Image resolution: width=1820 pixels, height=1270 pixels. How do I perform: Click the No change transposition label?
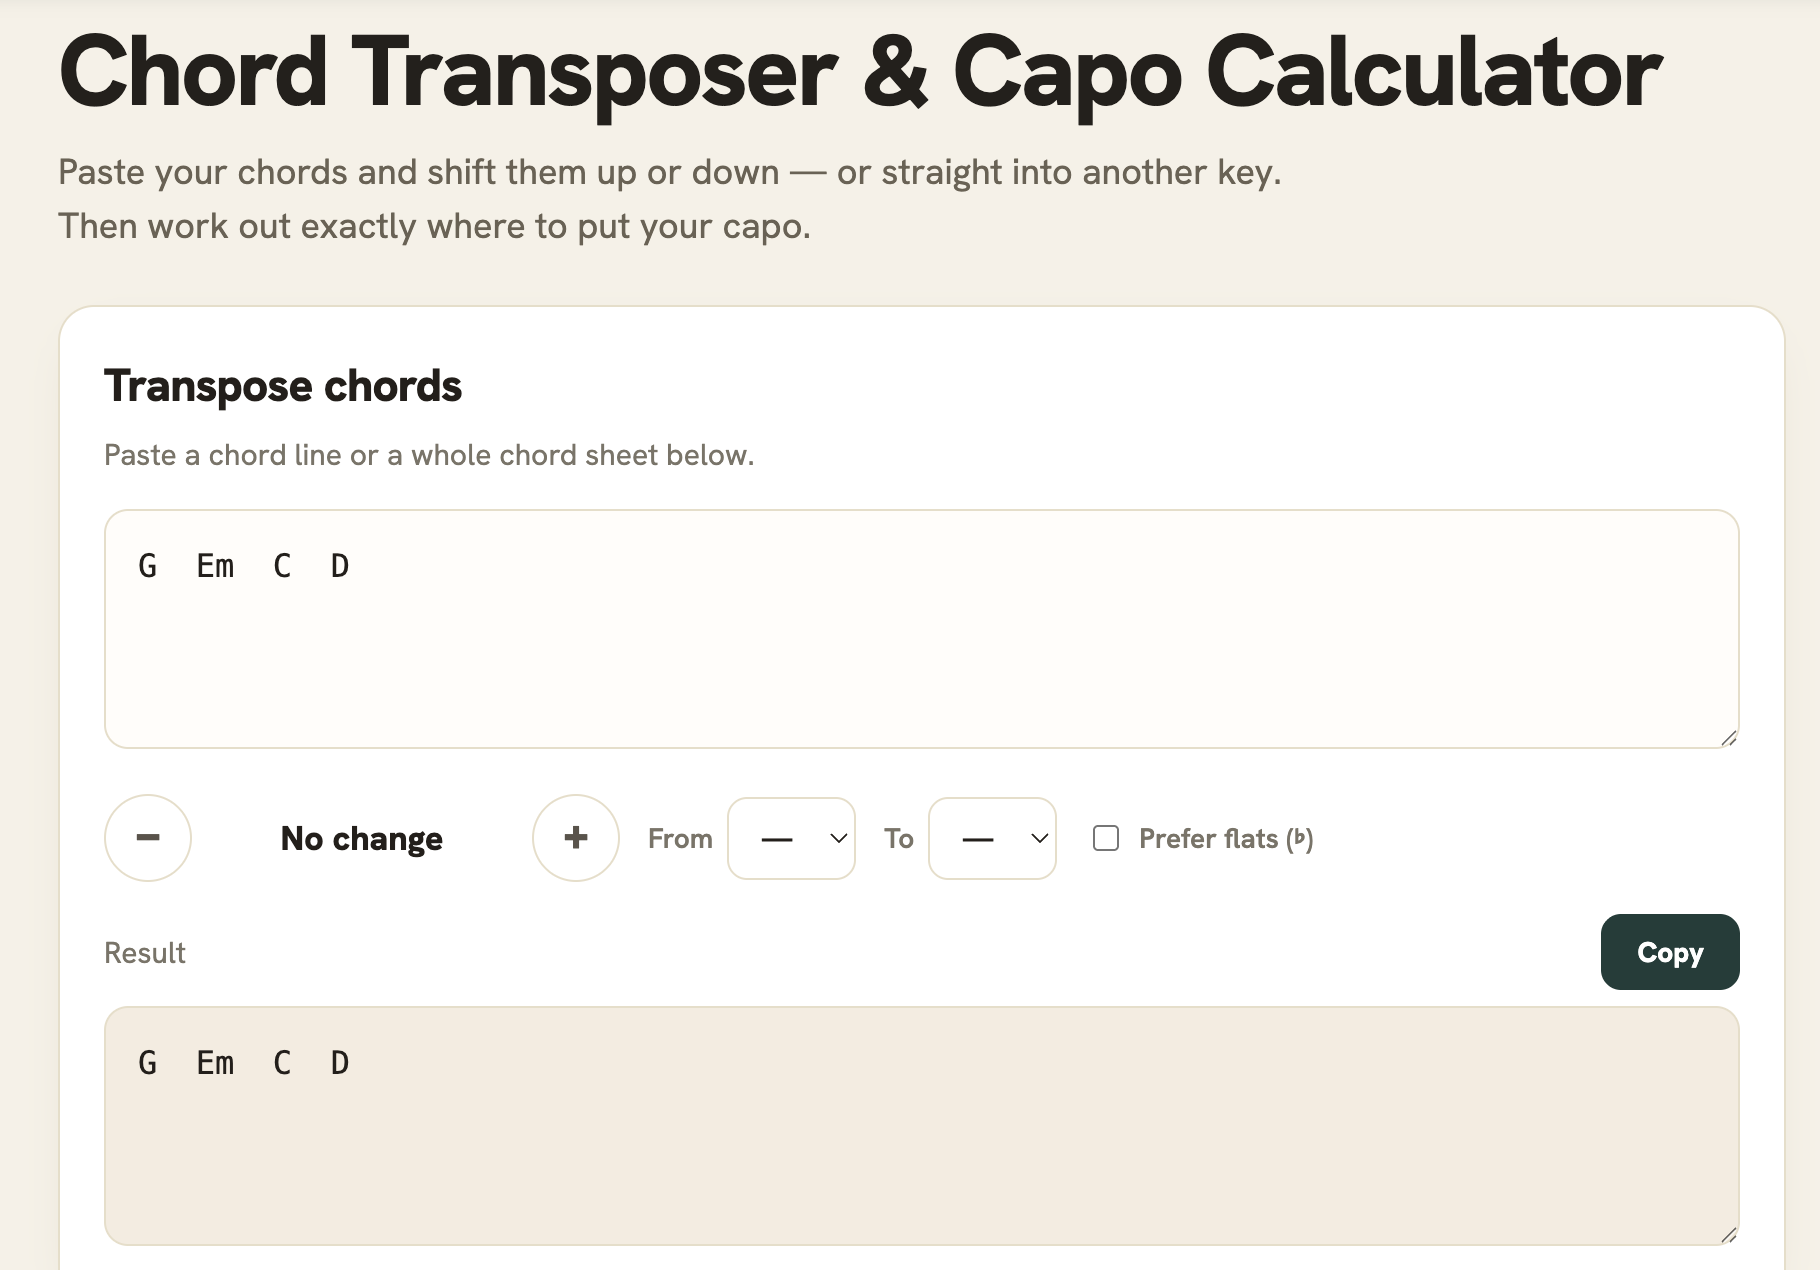pyautogui.click(x=362, y=838)
